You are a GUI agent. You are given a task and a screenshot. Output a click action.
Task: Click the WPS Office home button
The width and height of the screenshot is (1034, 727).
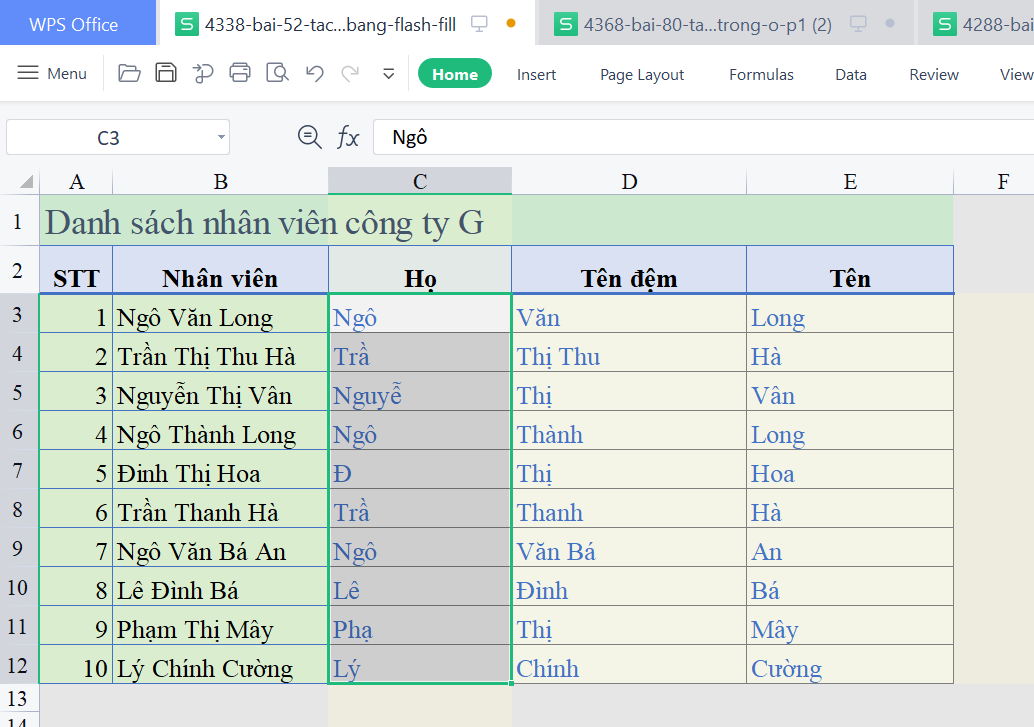tap(74, 24)
